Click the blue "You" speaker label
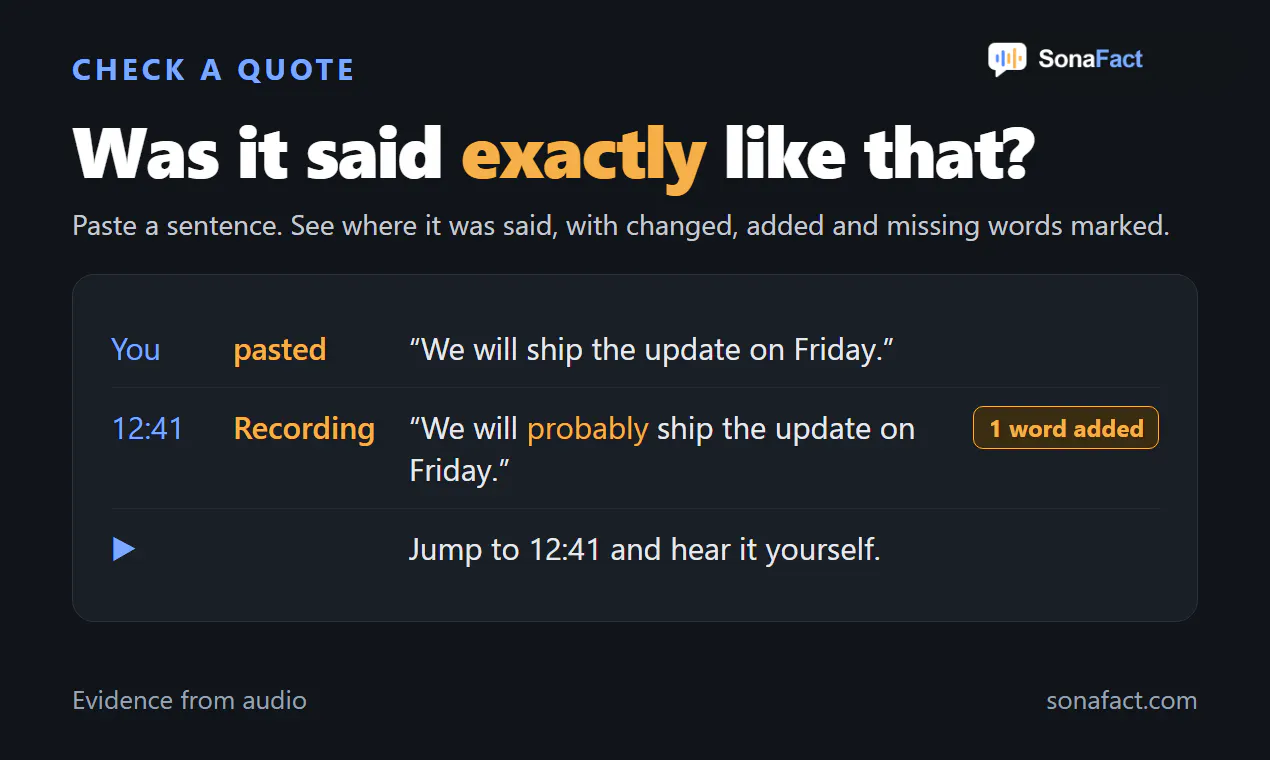 [136, 349]
